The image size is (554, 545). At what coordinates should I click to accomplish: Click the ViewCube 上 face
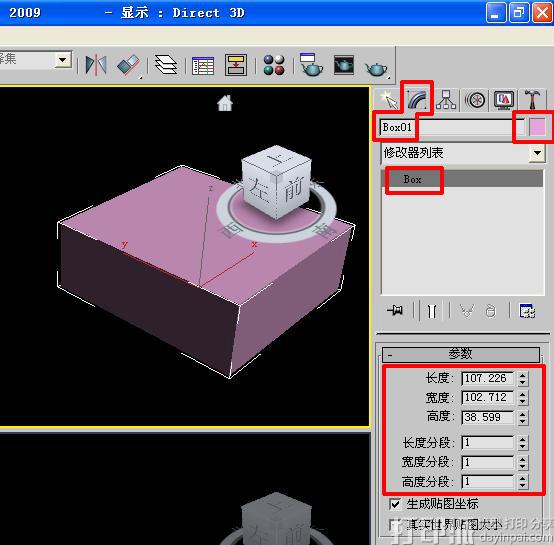tap(278, 159)
